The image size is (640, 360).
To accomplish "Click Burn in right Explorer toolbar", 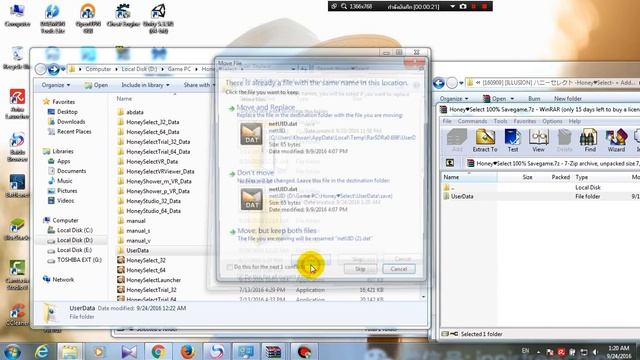I will click(x=534, y=98).
